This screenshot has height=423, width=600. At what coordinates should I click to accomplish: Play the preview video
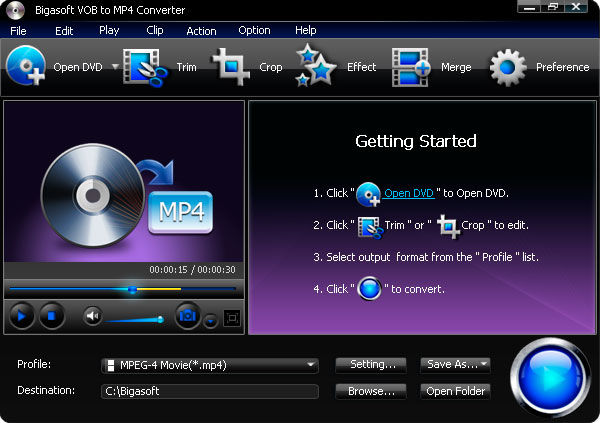(x=22, y=316)
